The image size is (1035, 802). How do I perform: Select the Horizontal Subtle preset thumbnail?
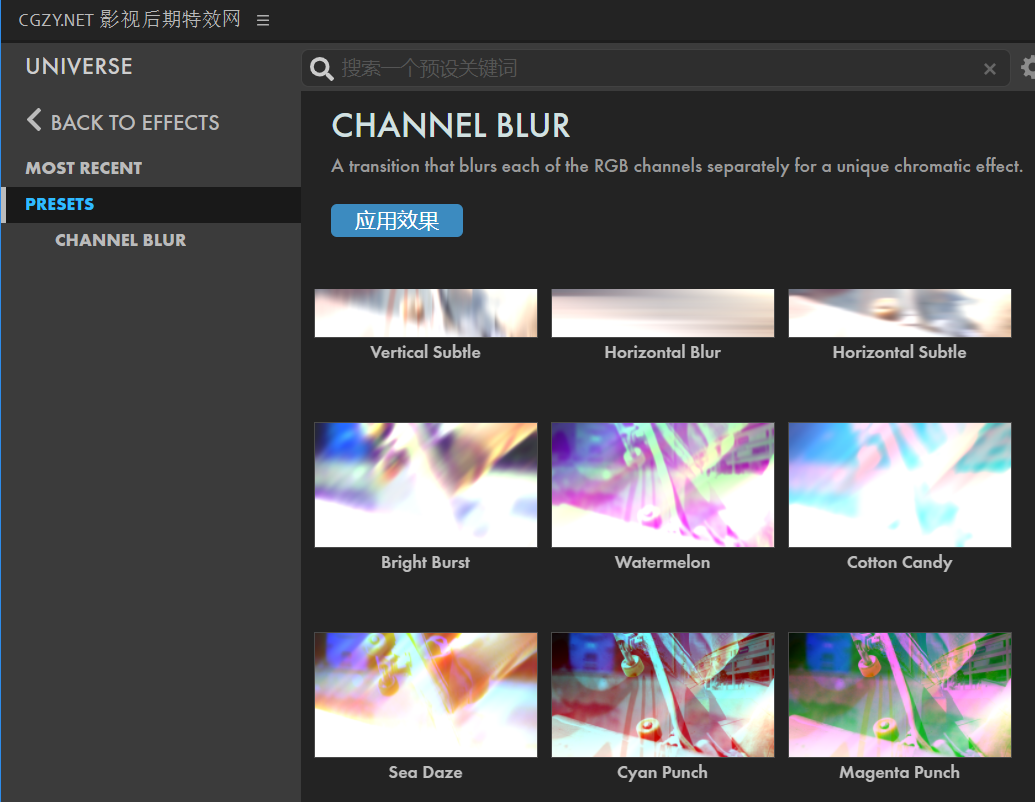click(x=900, y=313)
